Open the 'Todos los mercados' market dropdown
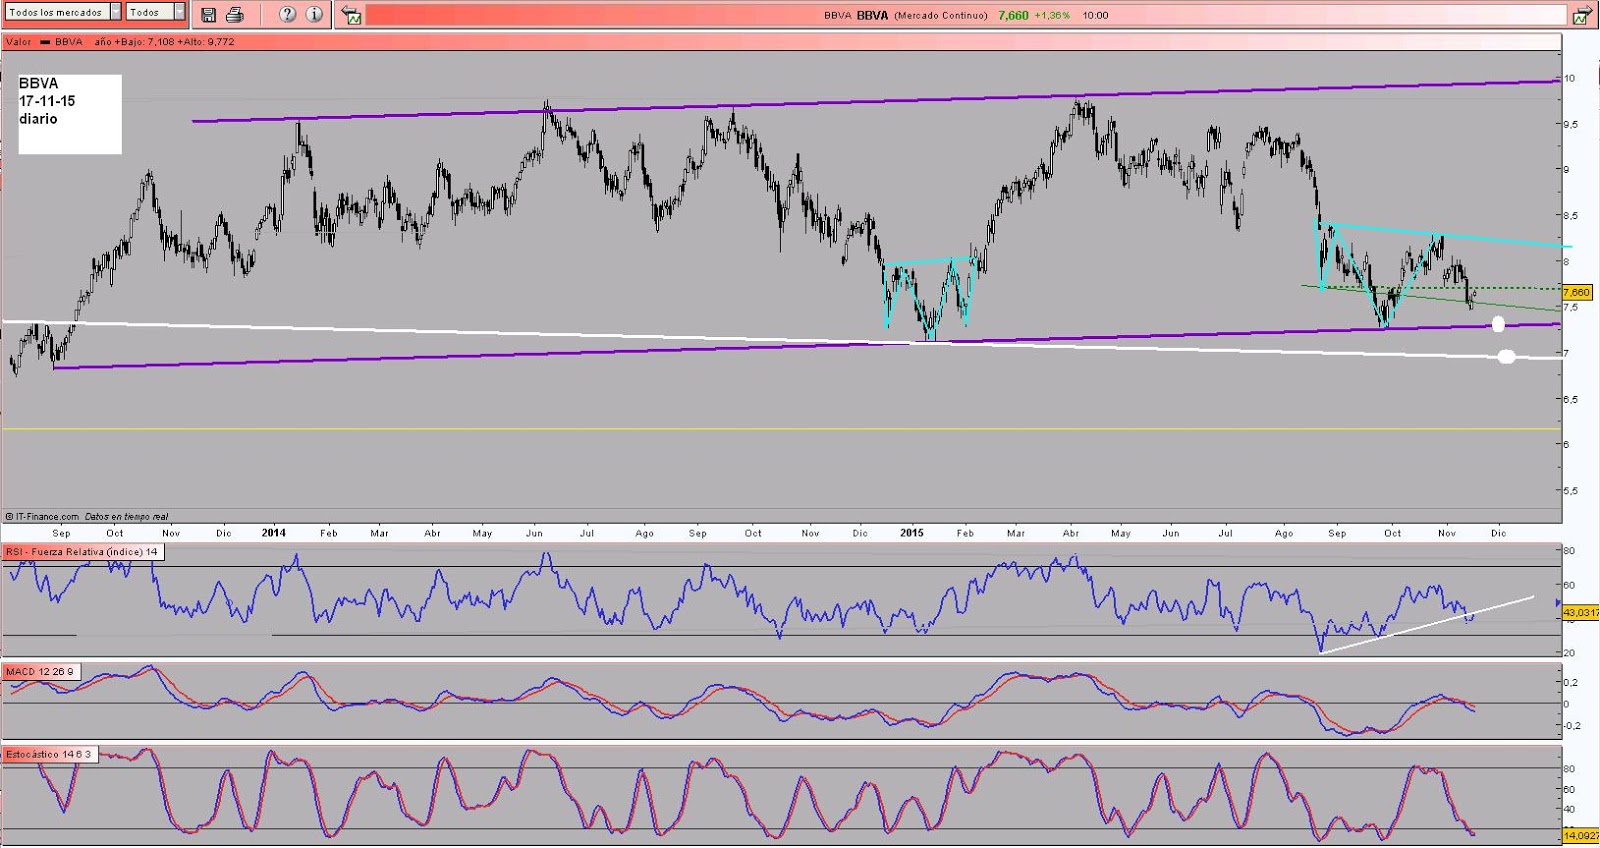This screenshot has width=1600, height=848. coord(63,12)
